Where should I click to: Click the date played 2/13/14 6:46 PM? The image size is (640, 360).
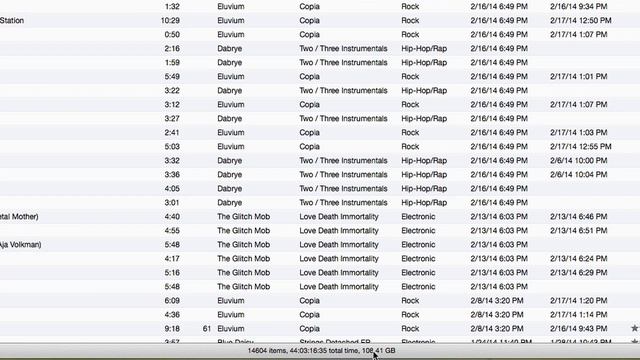578,217
